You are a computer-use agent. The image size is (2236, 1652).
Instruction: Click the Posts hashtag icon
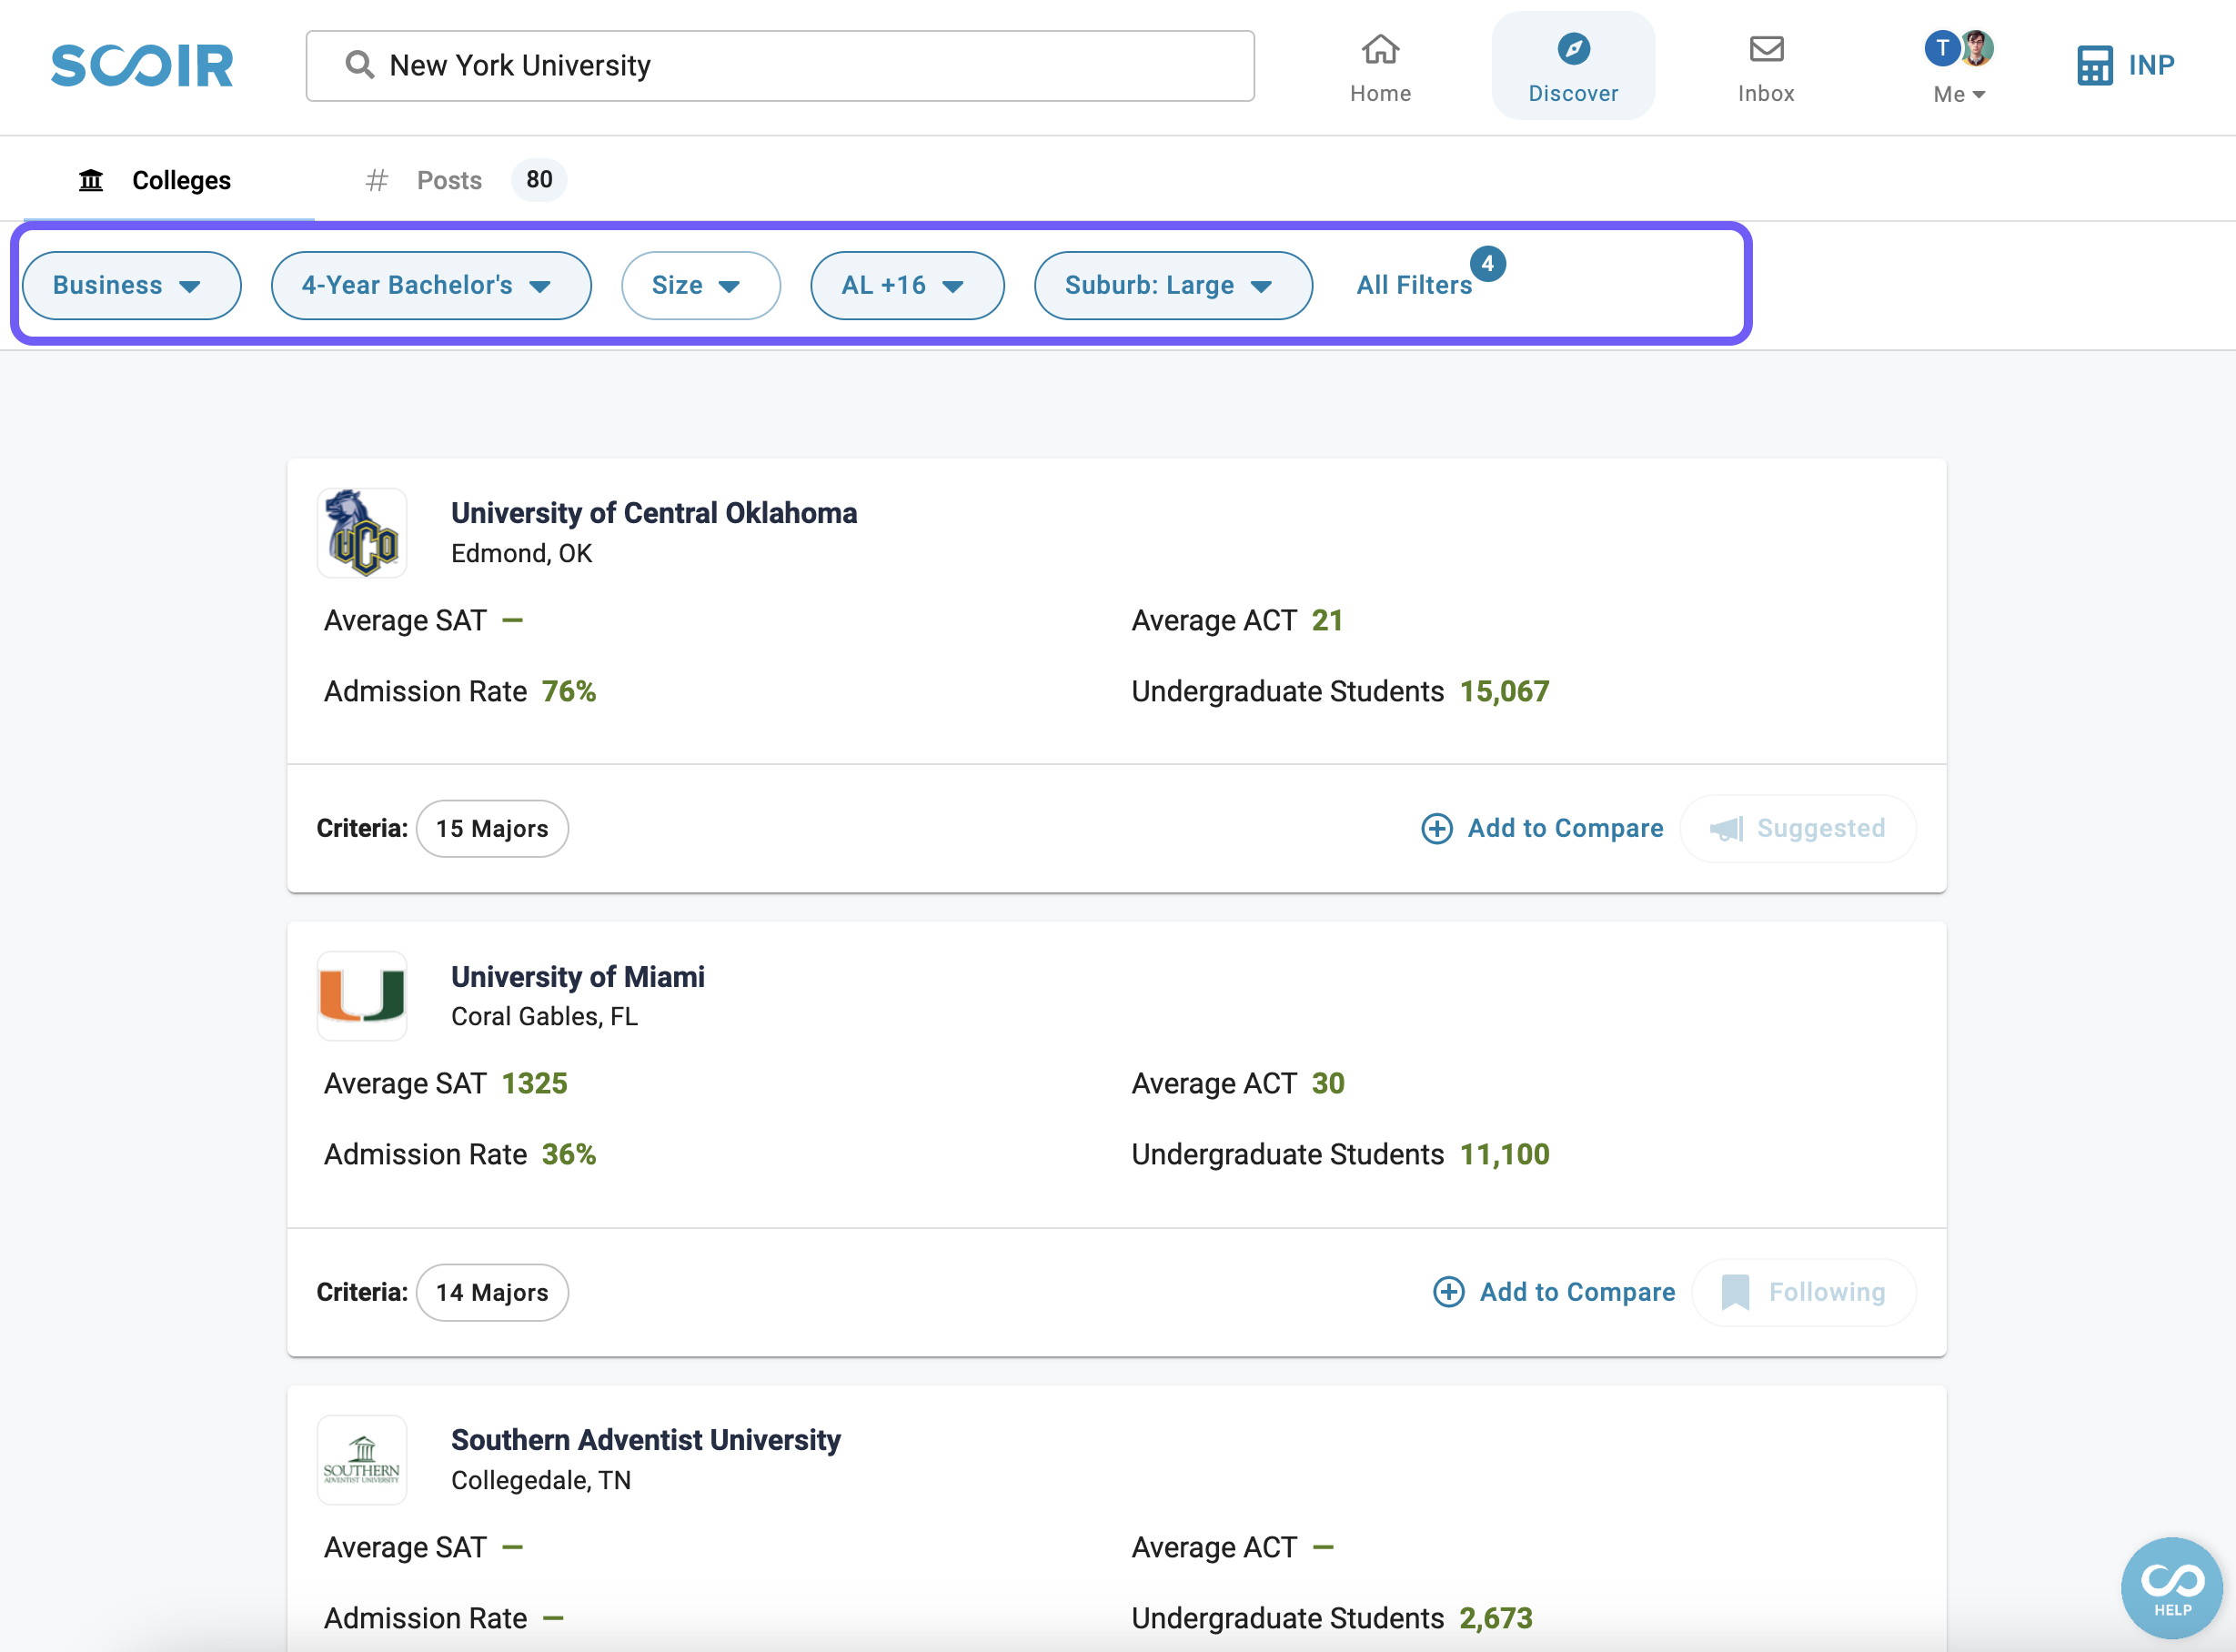coord(376,180)
